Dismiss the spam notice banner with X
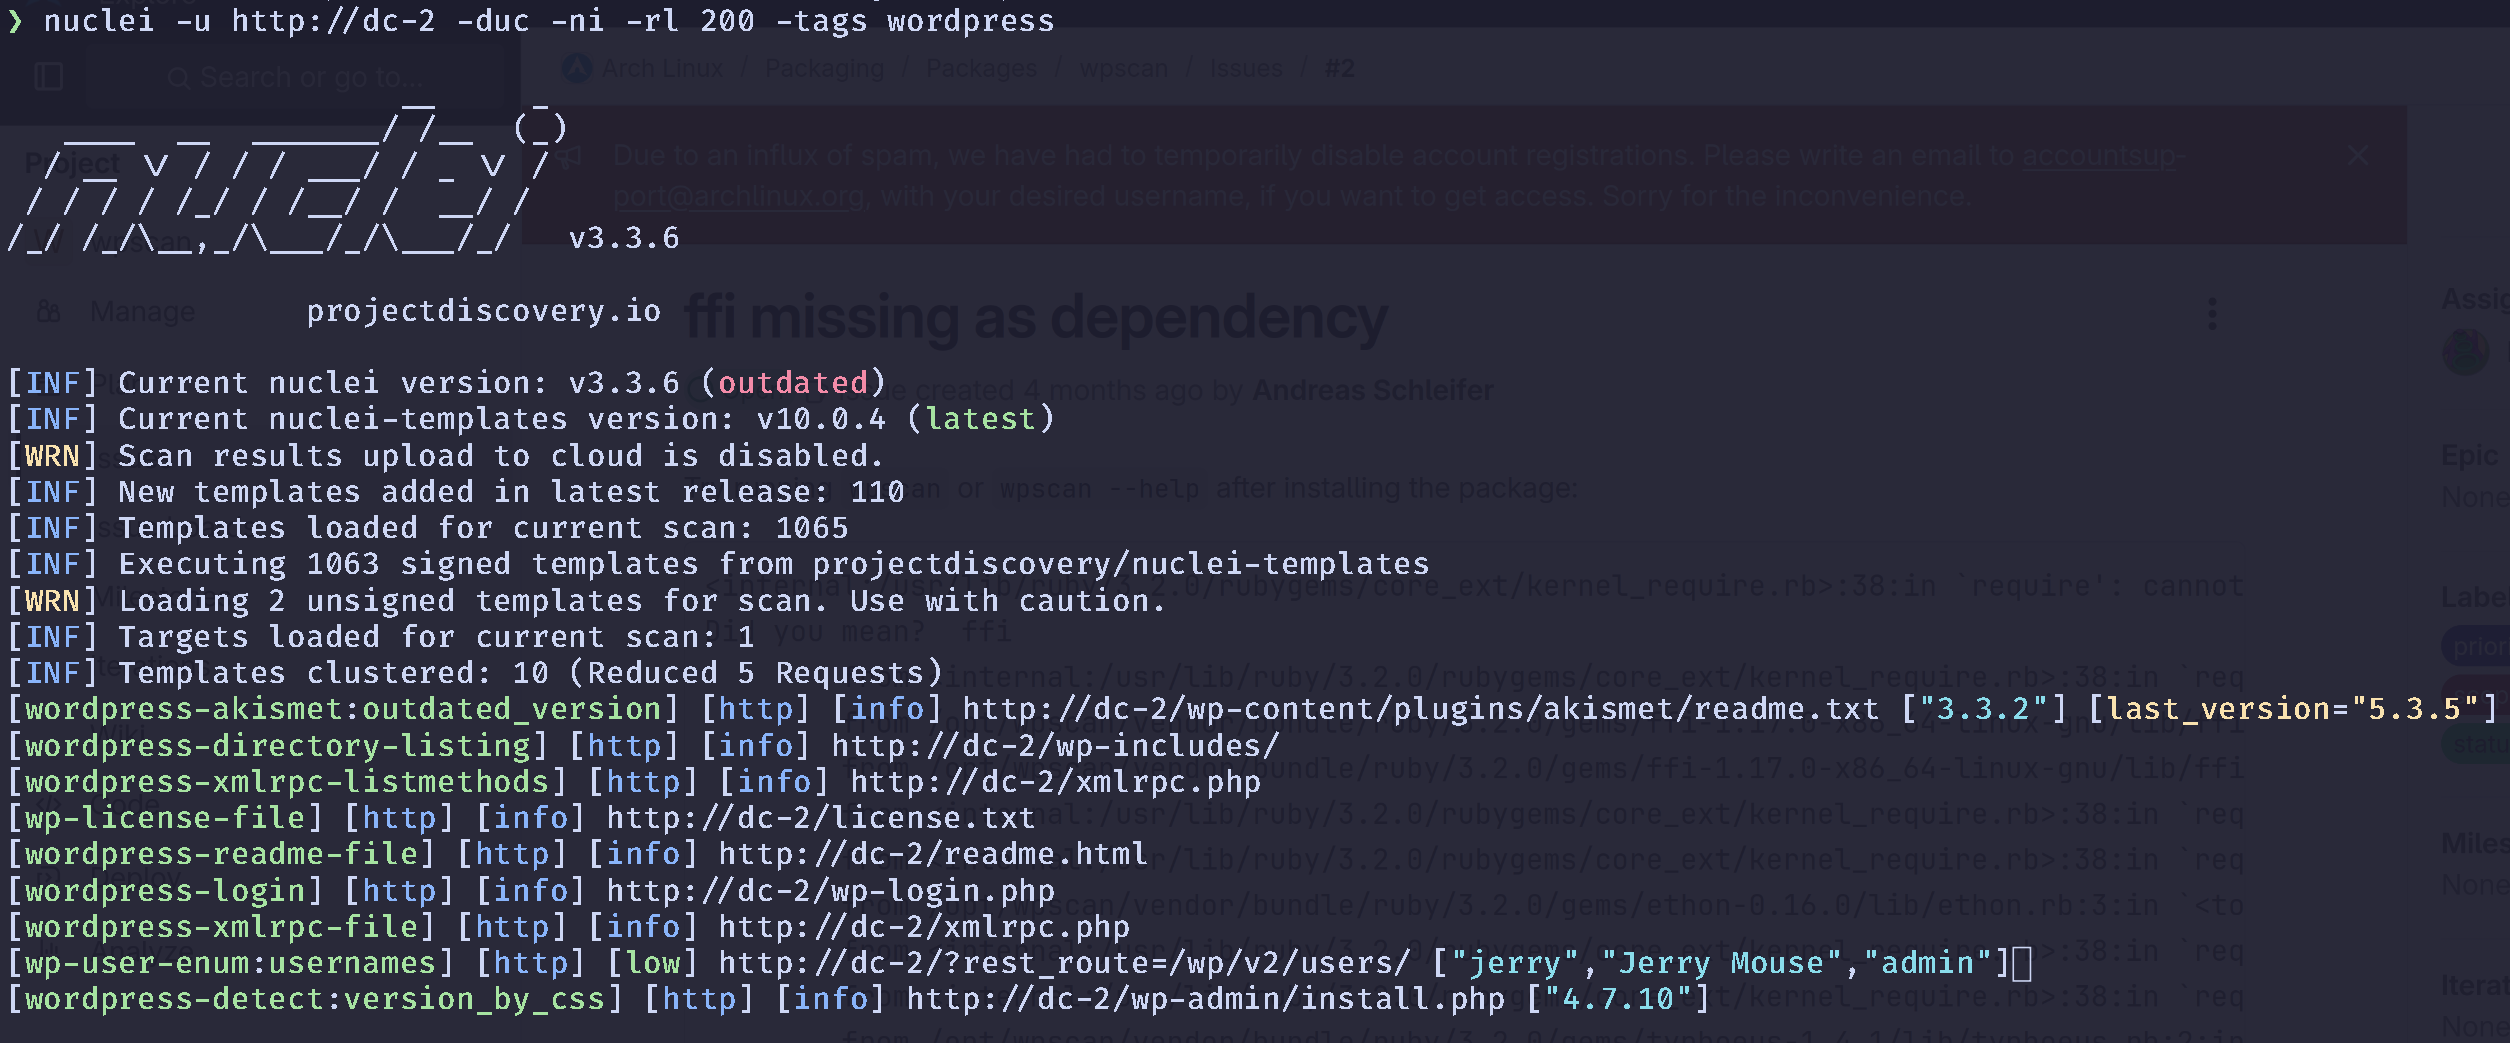The image size is (2510, 1043). click(x=2357, y=155)
